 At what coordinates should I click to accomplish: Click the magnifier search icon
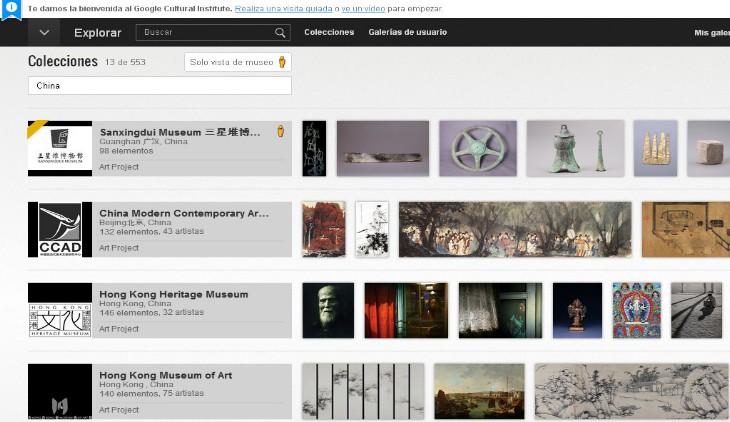click(x=280, y=33)
